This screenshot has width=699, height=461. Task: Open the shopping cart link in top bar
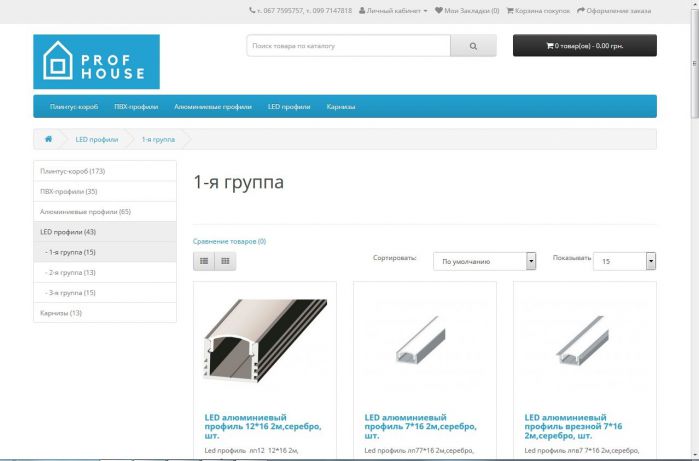(538, 11)
